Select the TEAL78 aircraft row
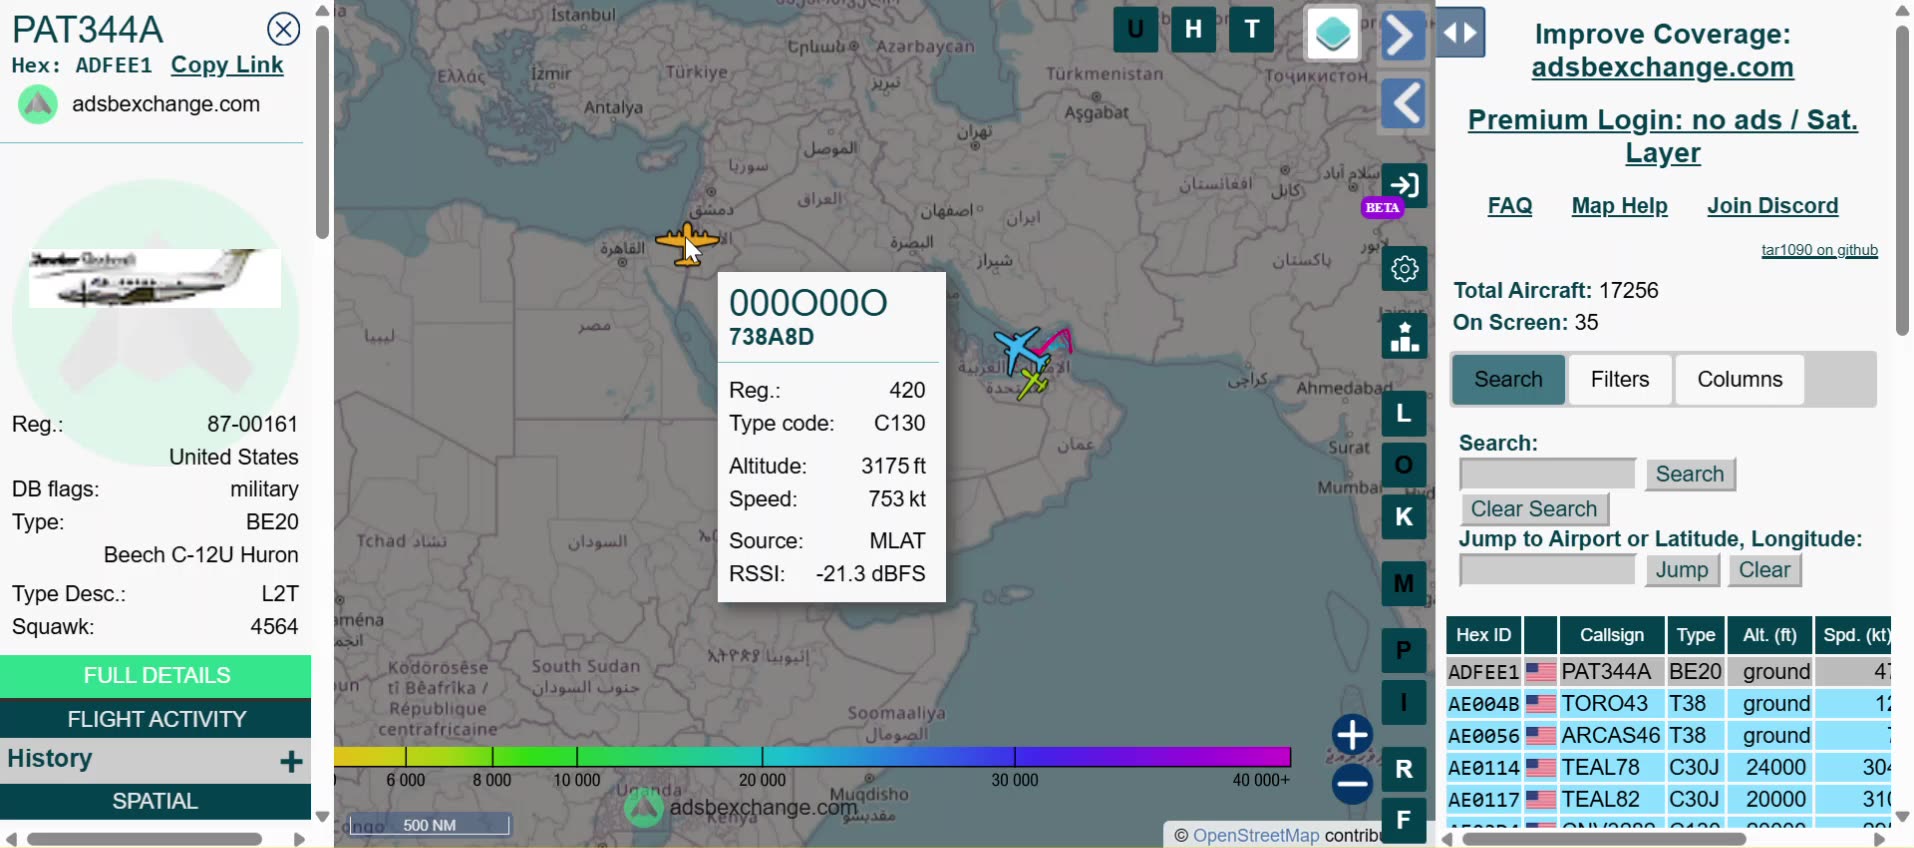Viewport: 1914px width, 848px height. tap(1669, 768)
